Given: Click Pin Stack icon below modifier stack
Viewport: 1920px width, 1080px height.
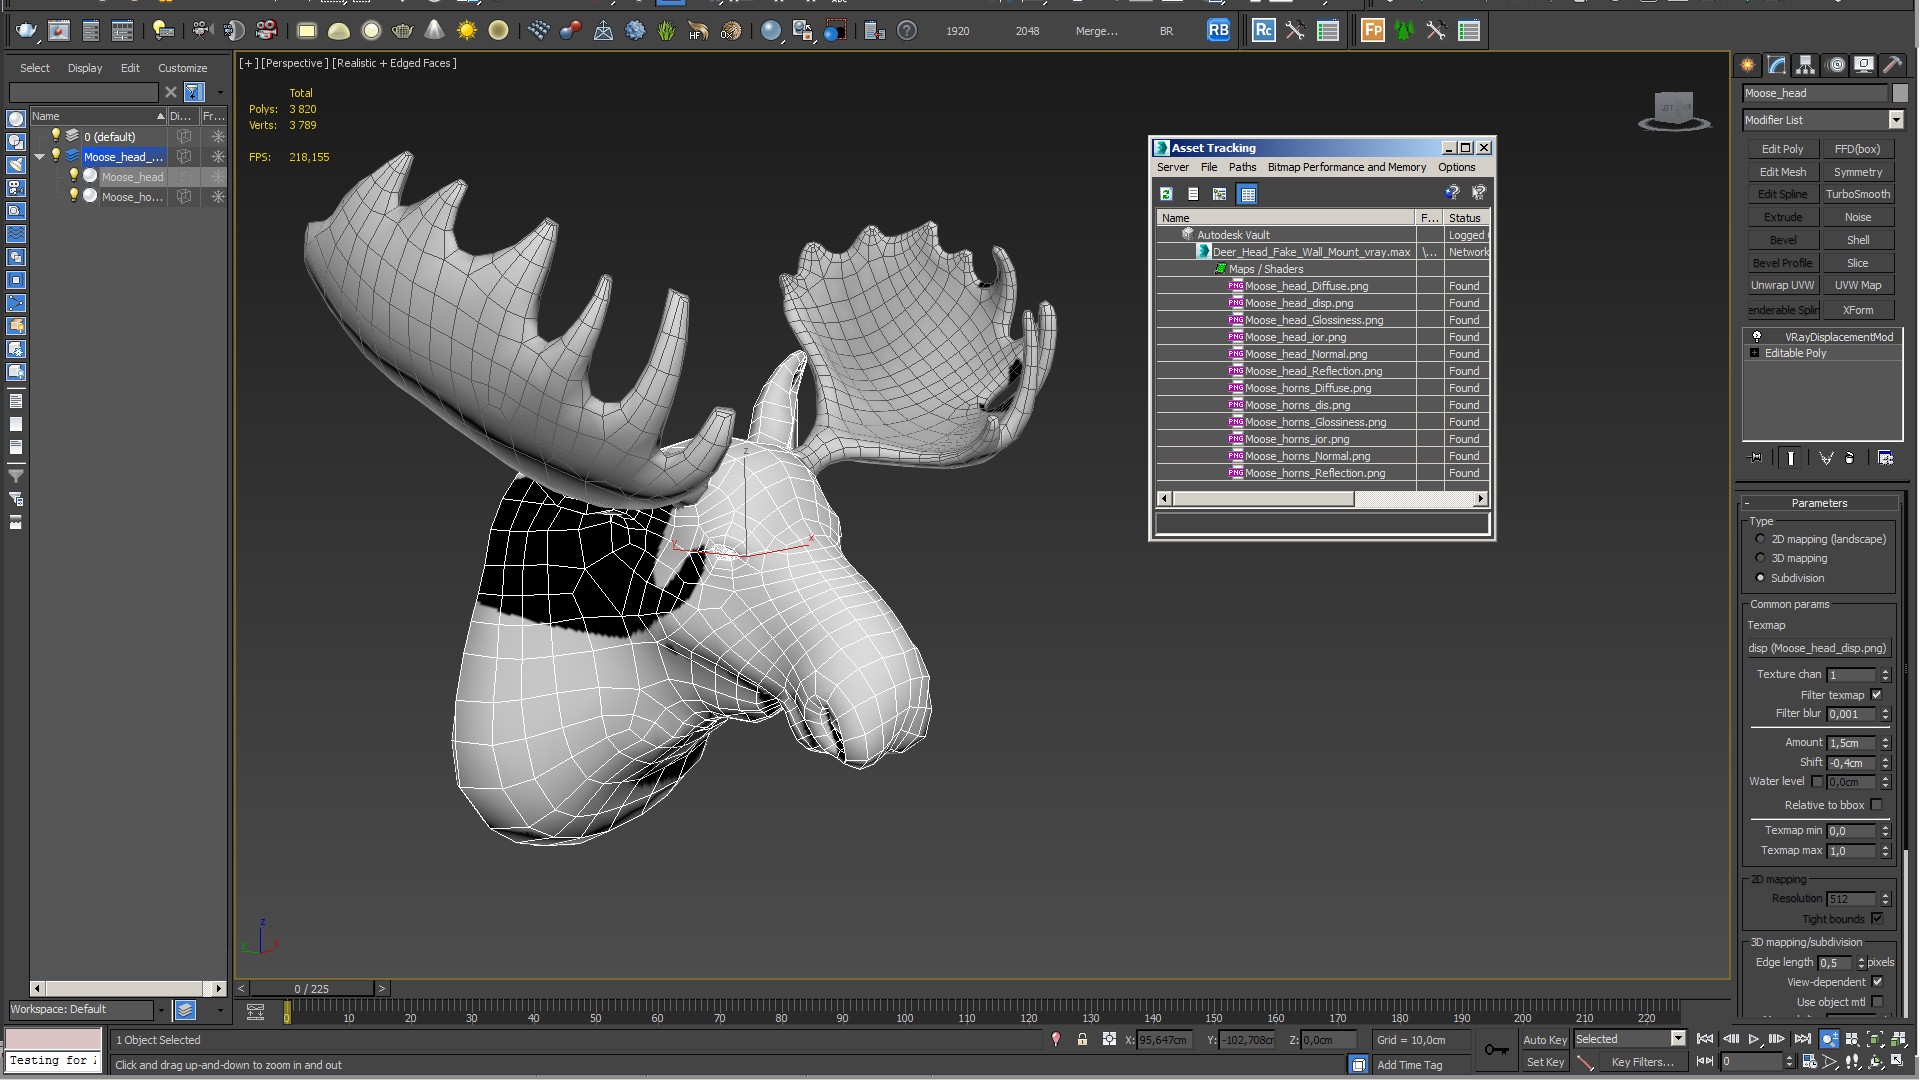Looking at the screenshot, I should pos(1756,458).
